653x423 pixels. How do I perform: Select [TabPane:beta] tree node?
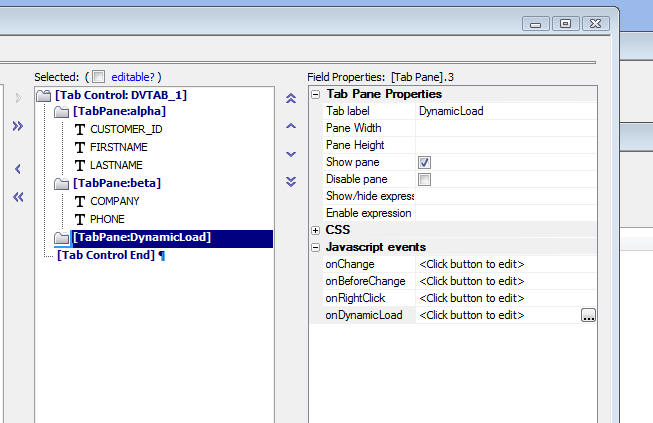117,183
